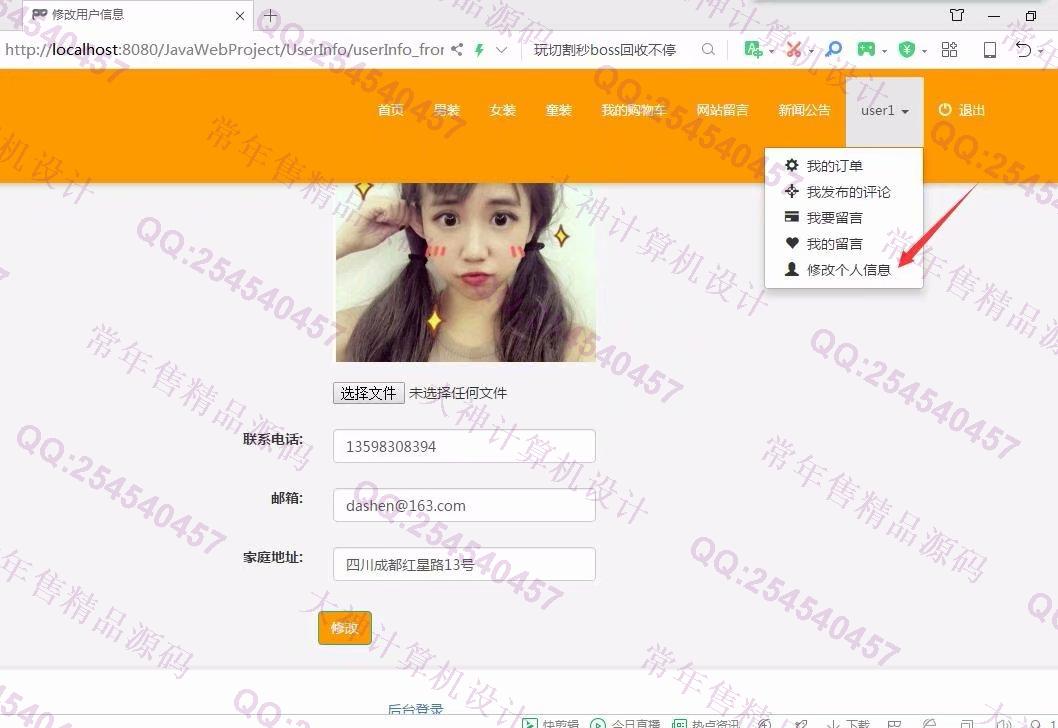Choose 修改个人信息 in the dropdown menu

(848, 270)
